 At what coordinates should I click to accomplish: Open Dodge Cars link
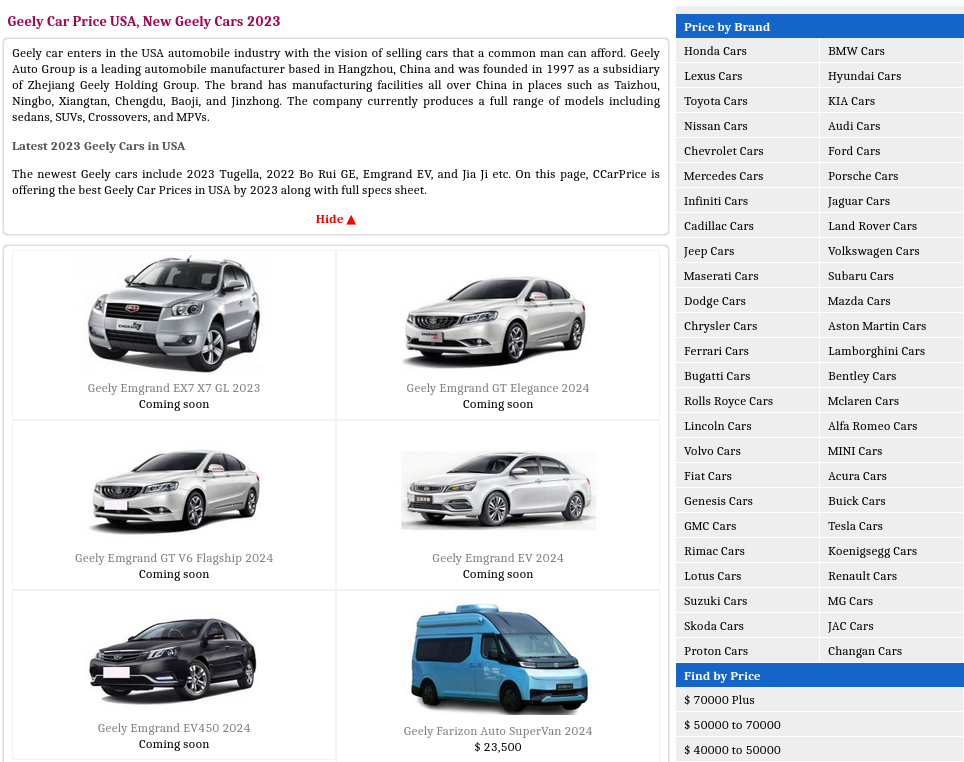(x=714, y=301)
